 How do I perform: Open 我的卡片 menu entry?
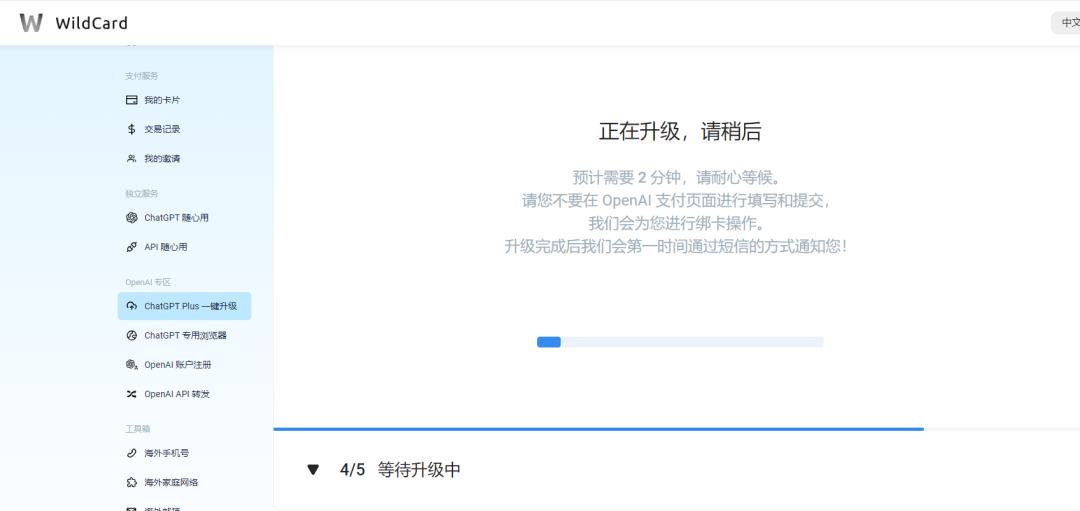tap(162, 100)
